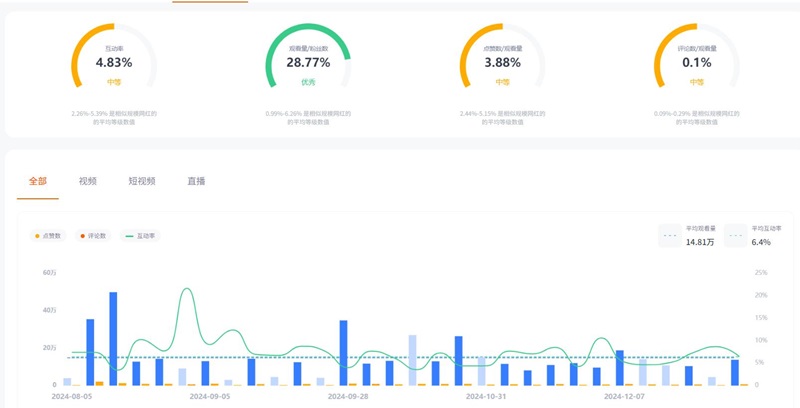This screenshot has height=408, width=800.
Task: Hide the 评论数 legend series
Action: coord(93,236)
